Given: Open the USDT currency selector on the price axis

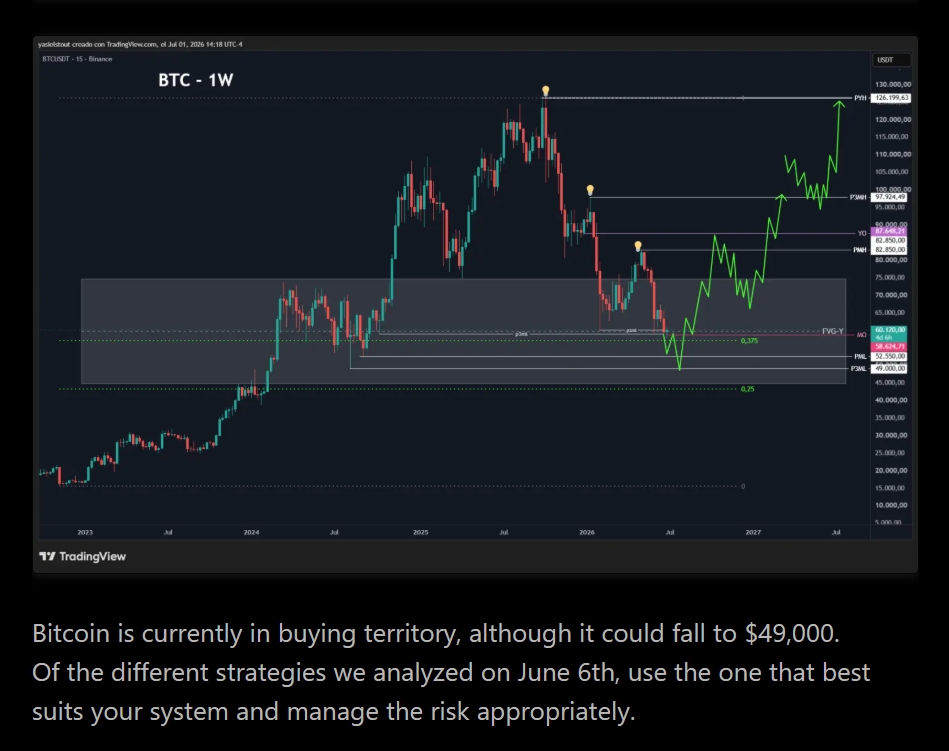Looking at the screenshot, I should (x=890, y=60).
